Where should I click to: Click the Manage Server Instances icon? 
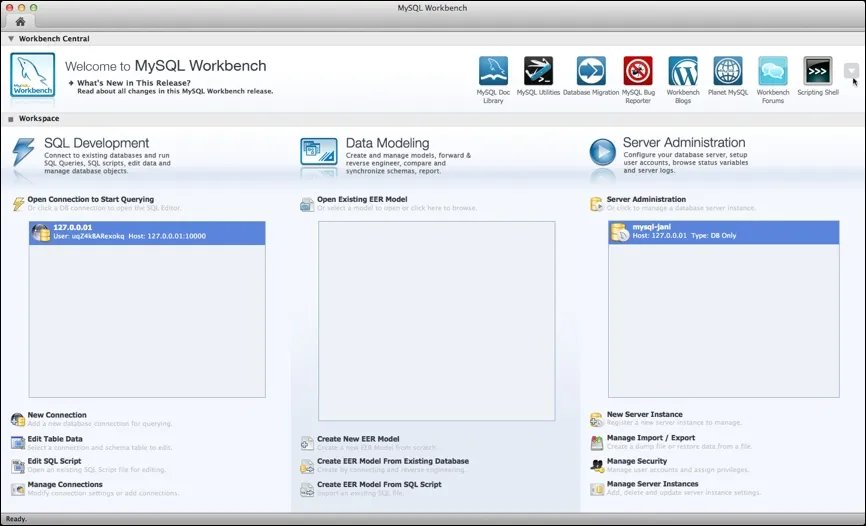click(x=596, y=489)
